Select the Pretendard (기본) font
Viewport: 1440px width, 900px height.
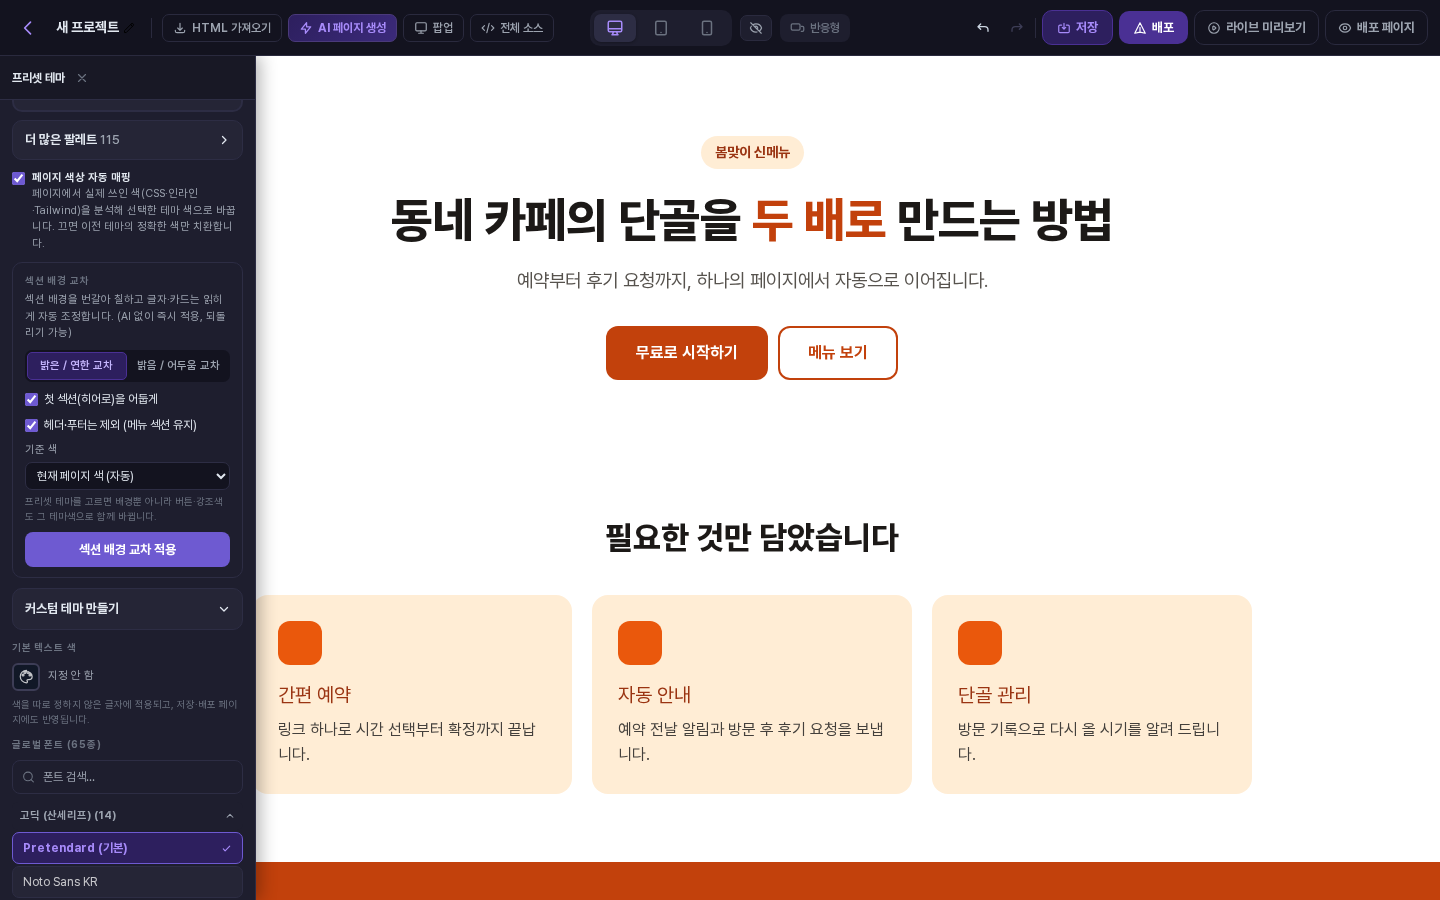point(127,848)
